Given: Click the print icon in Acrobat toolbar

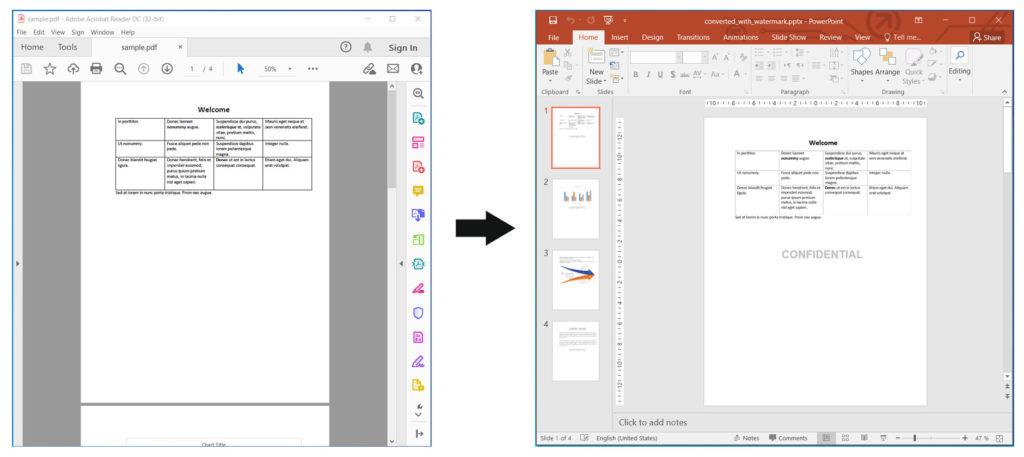Looking at the screenshot, I should pyautogui.click(x=96, y=69).
